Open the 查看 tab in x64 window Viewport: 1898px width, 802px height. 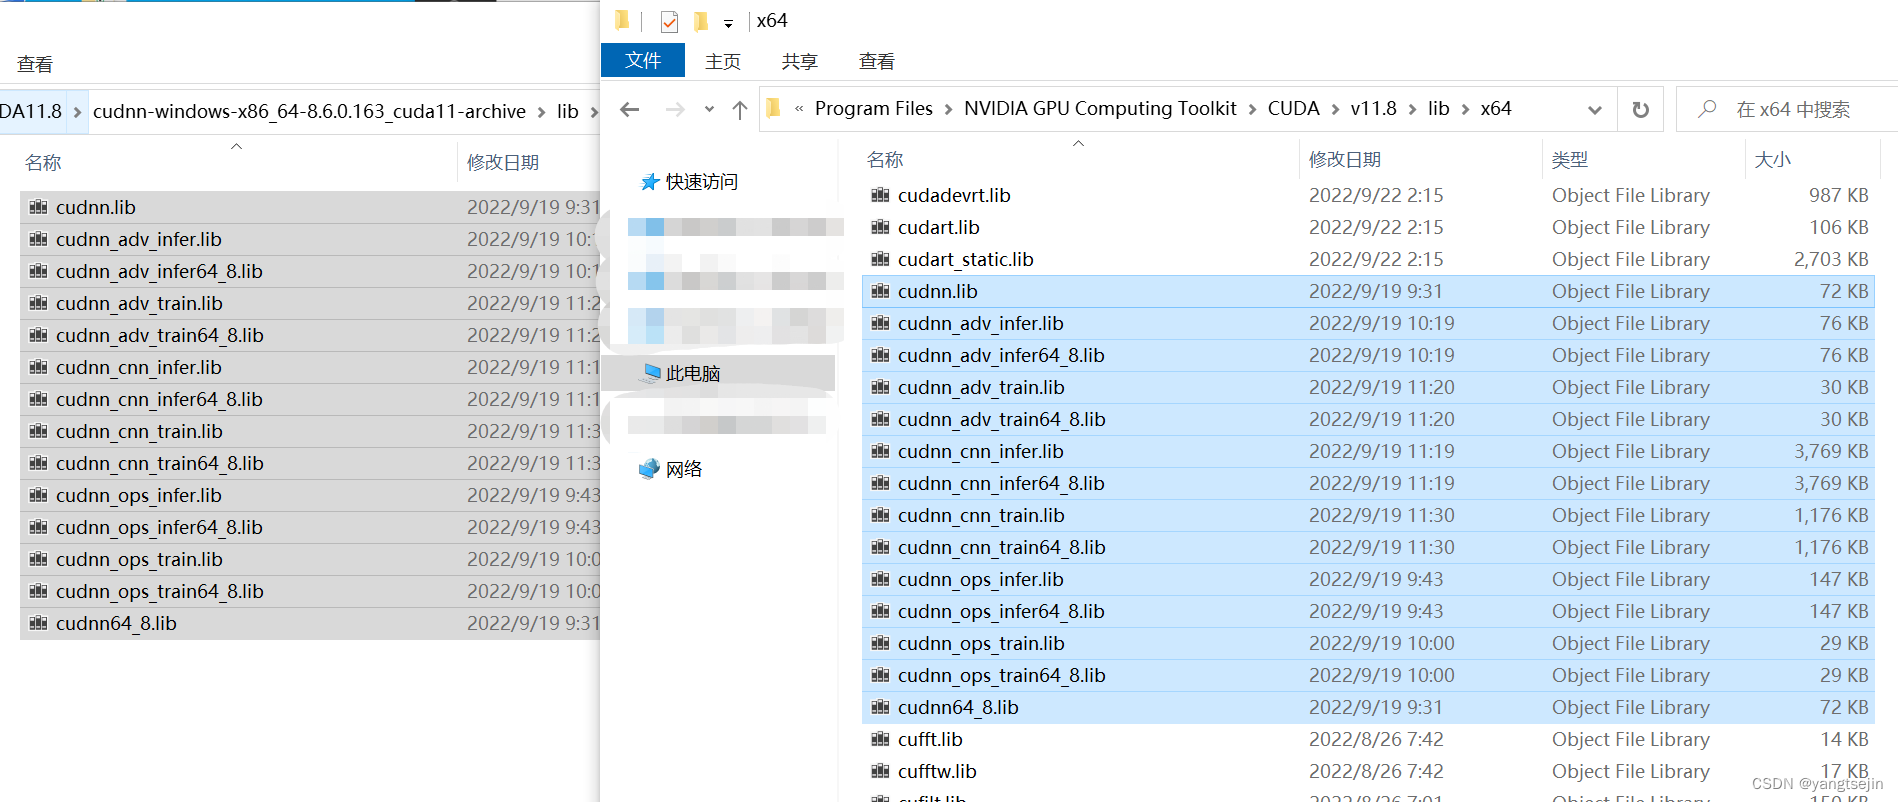click(877, 61)
